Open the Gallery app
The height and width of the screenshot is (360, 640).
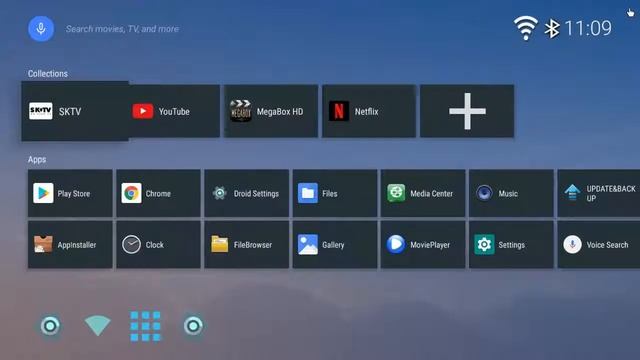point(335,244)
